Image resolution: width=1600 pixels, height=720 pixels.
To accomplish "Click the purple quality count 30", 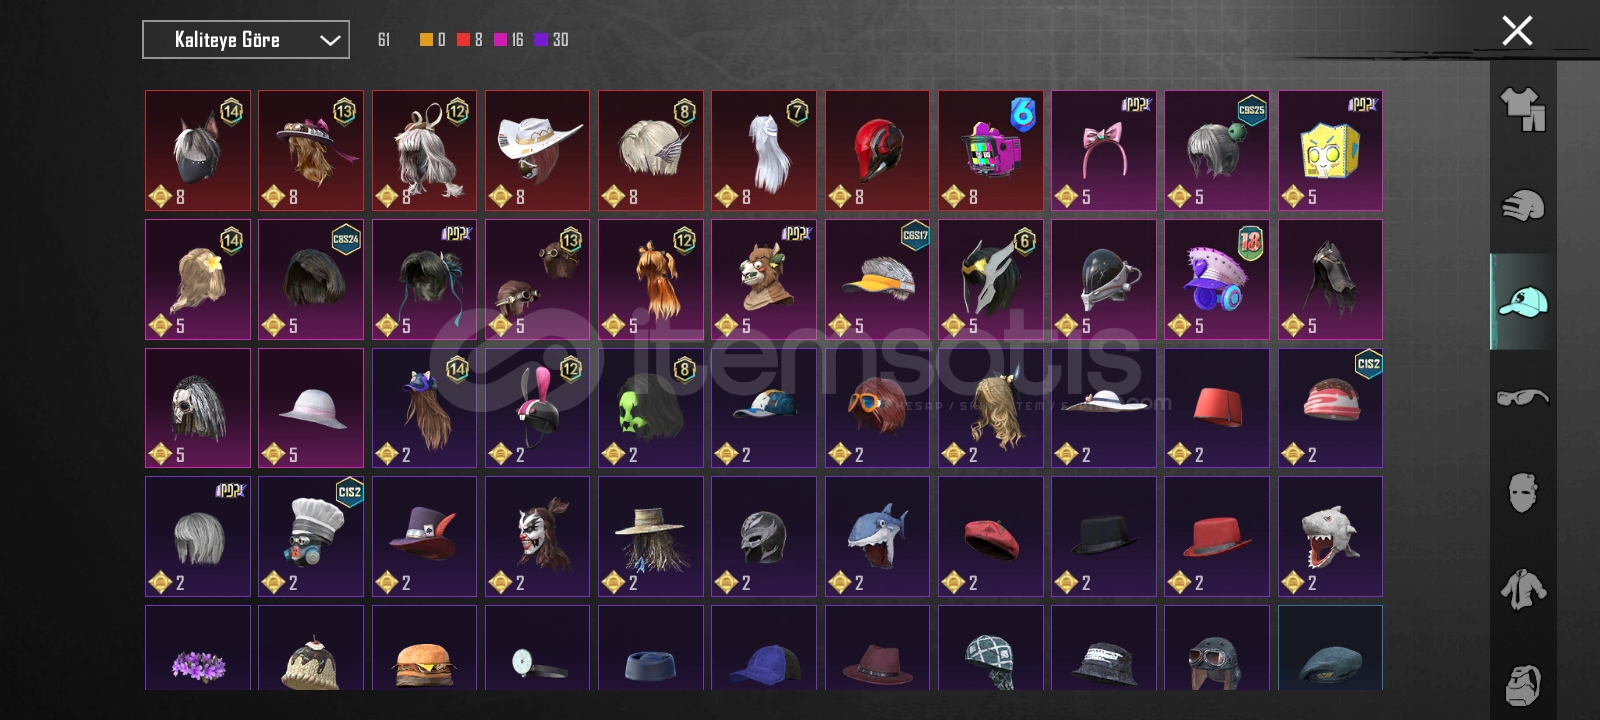I will pos(560,40).
